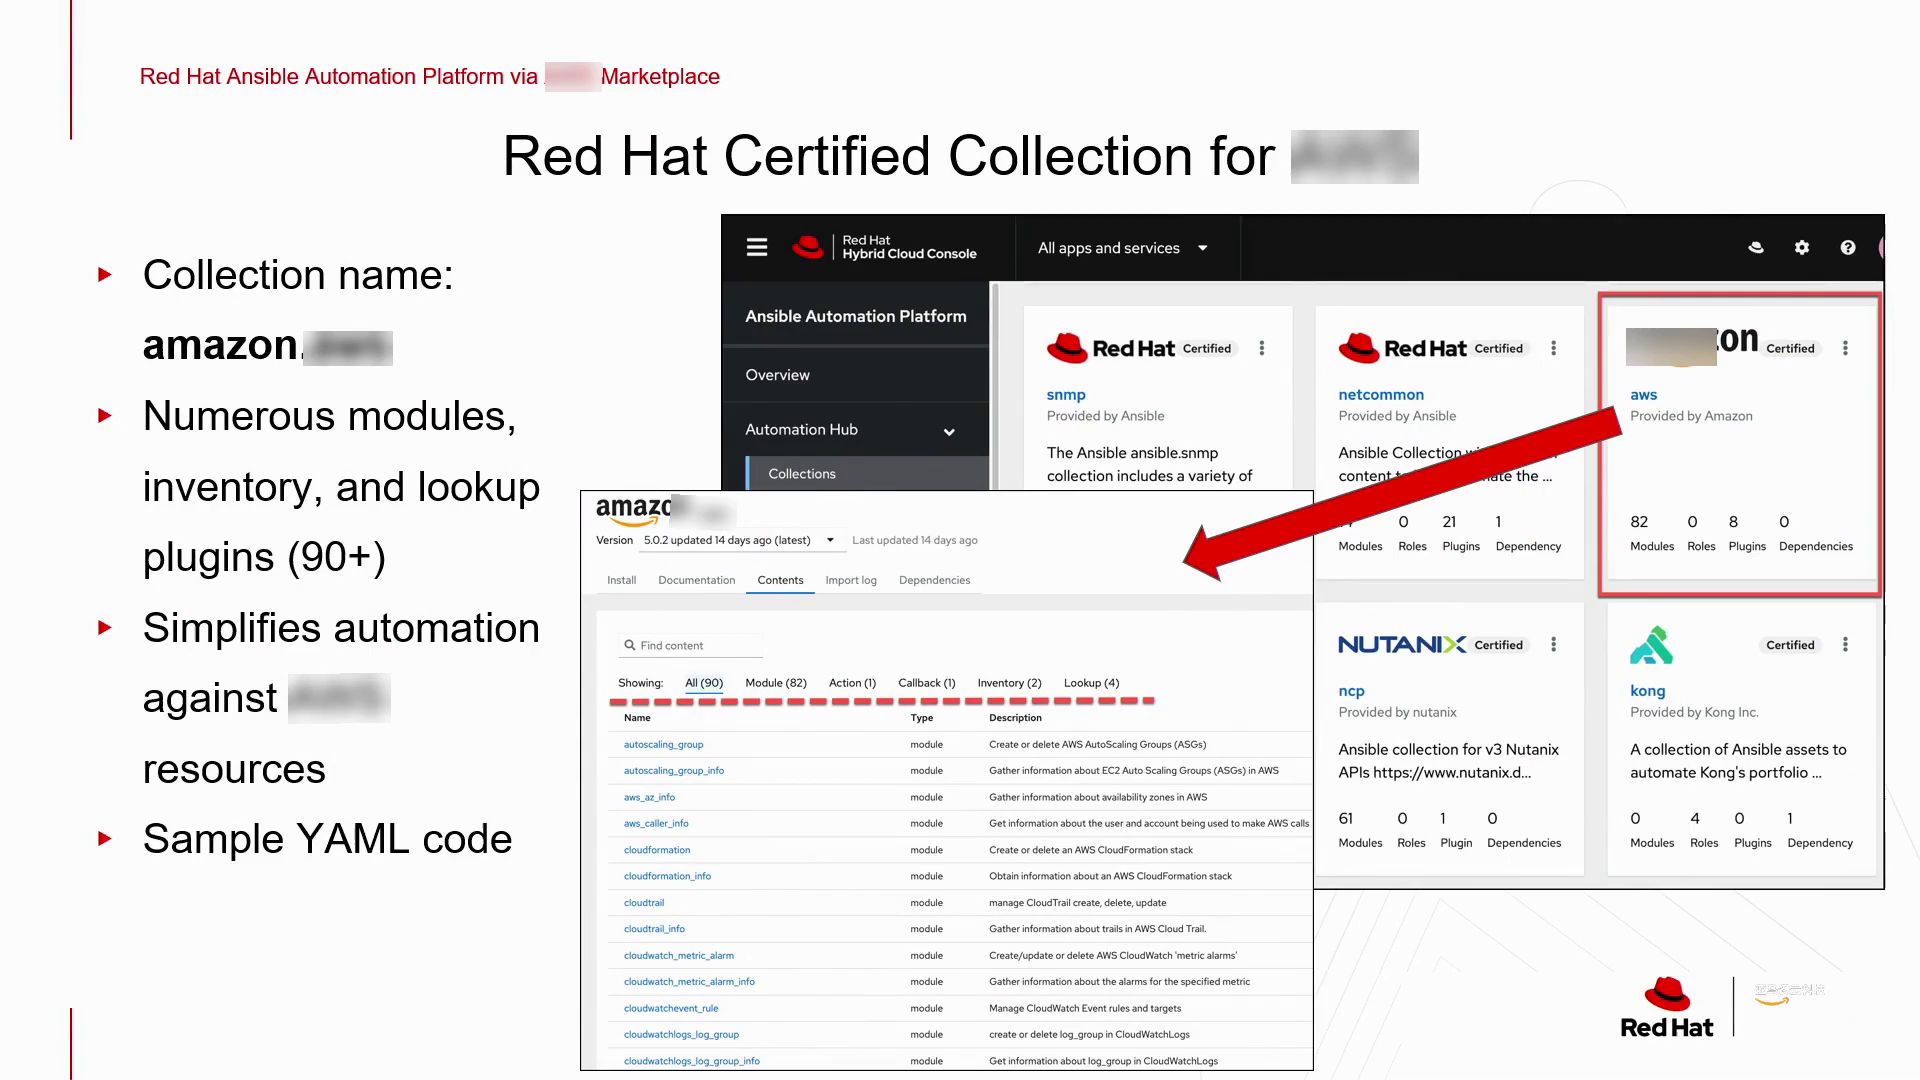Viewport: 1920px width, 1080px height.
Task: Filter contents by Lookup (4)
Action: [x=1091, y=683]
